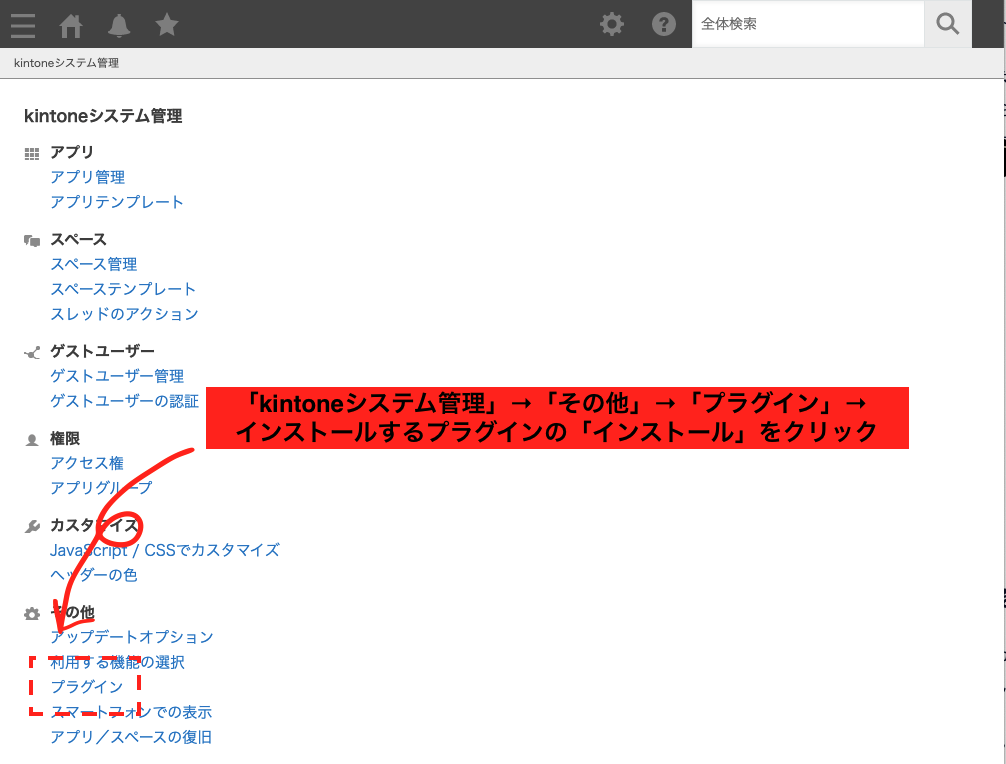Viewport: 1006px width, 764px height.
Task: Click the kintoneシステム管理 page heading
Action: click(x=103, y=116)
